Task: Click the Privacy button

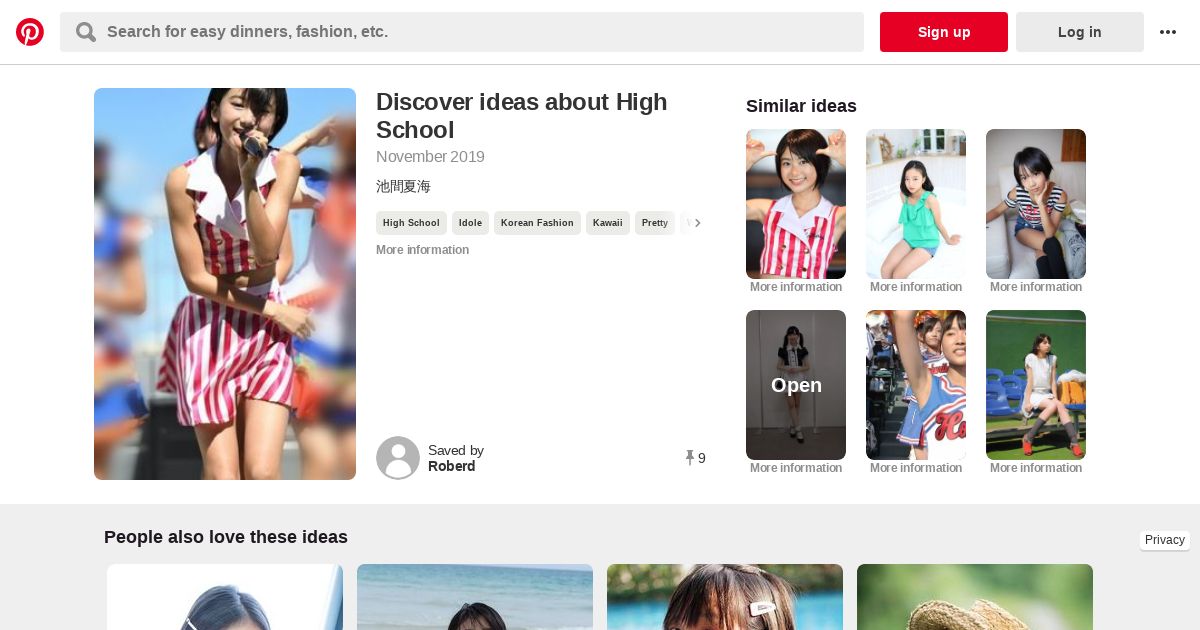Action: click(1164, 540)
